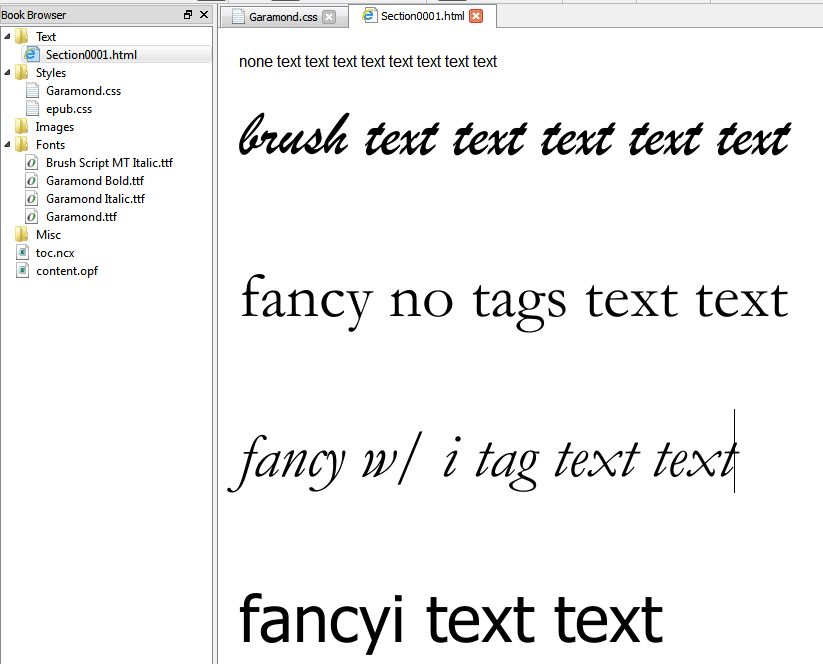Click the 'none text text' line
Image resolution: width=823 pixels, height=664 pixels.
tap(368, 61)
